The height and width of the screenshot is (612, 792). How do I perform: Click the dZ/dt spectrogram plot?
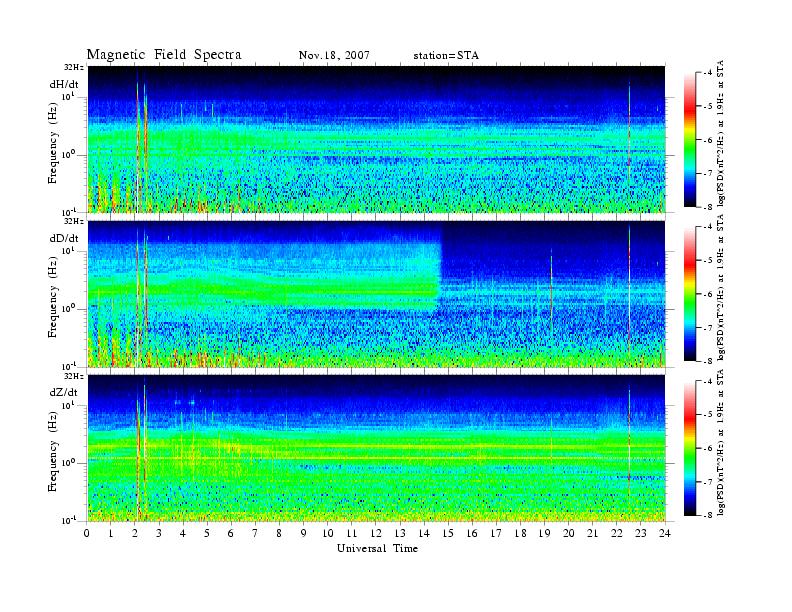(x=376, y=448)
